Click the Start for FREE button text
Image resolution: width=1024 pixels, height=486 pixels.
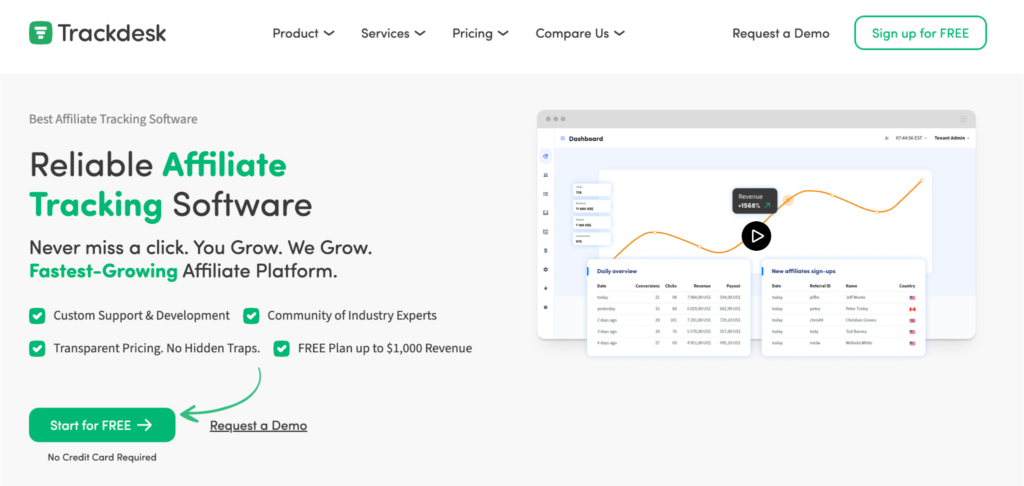pos(91,425)
